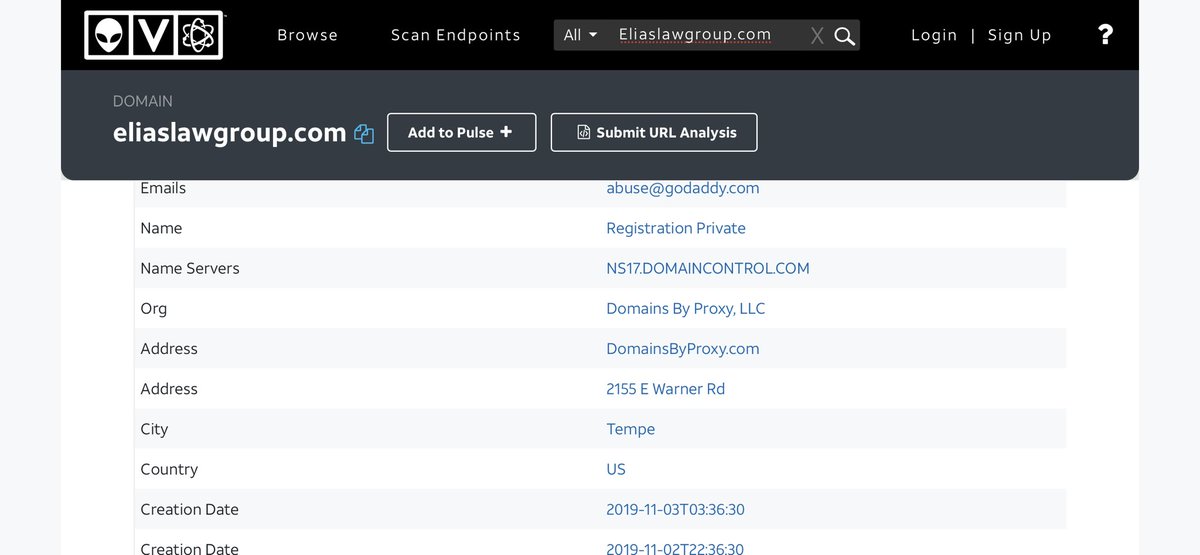This screenshot has width=1200, height=555.
Task: Open the All search filter dropdown
Action: [580, 35]
